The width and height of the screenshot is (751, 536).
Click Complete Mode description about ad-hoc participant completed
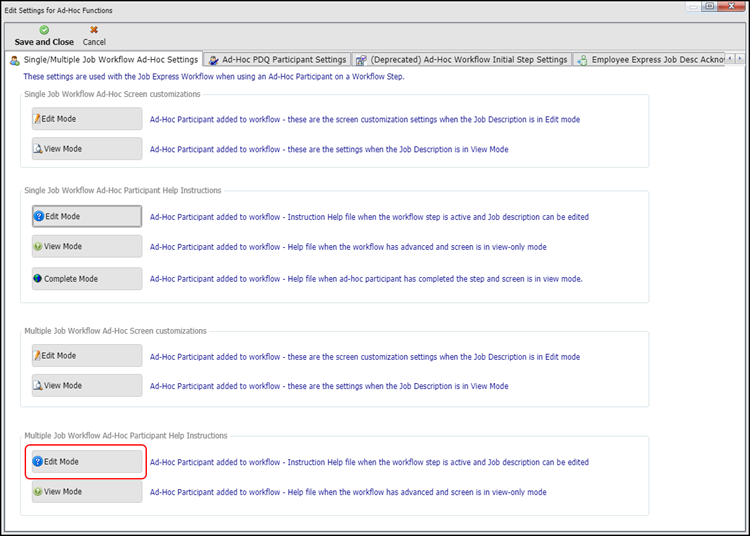(x=366, y=279)
